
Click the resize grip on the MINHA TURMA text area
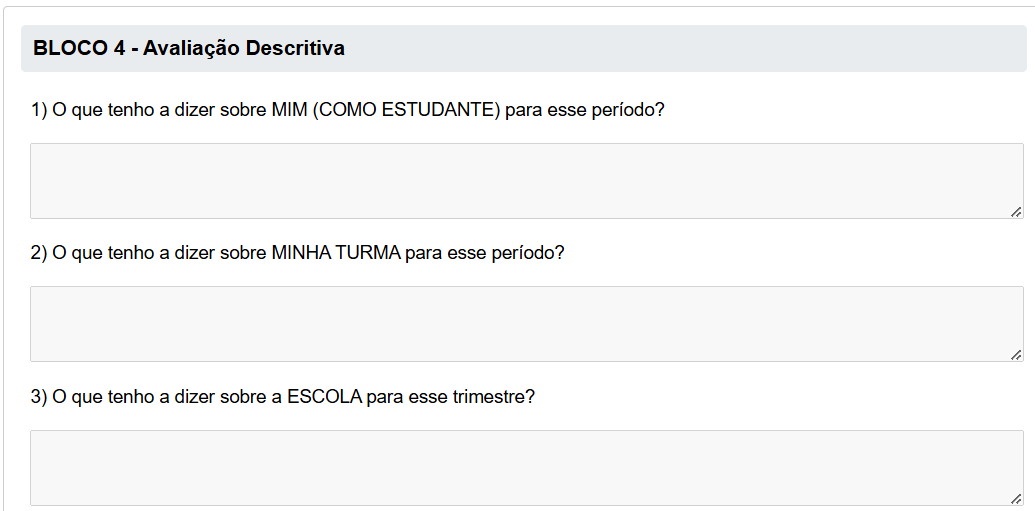point(1016,354)
